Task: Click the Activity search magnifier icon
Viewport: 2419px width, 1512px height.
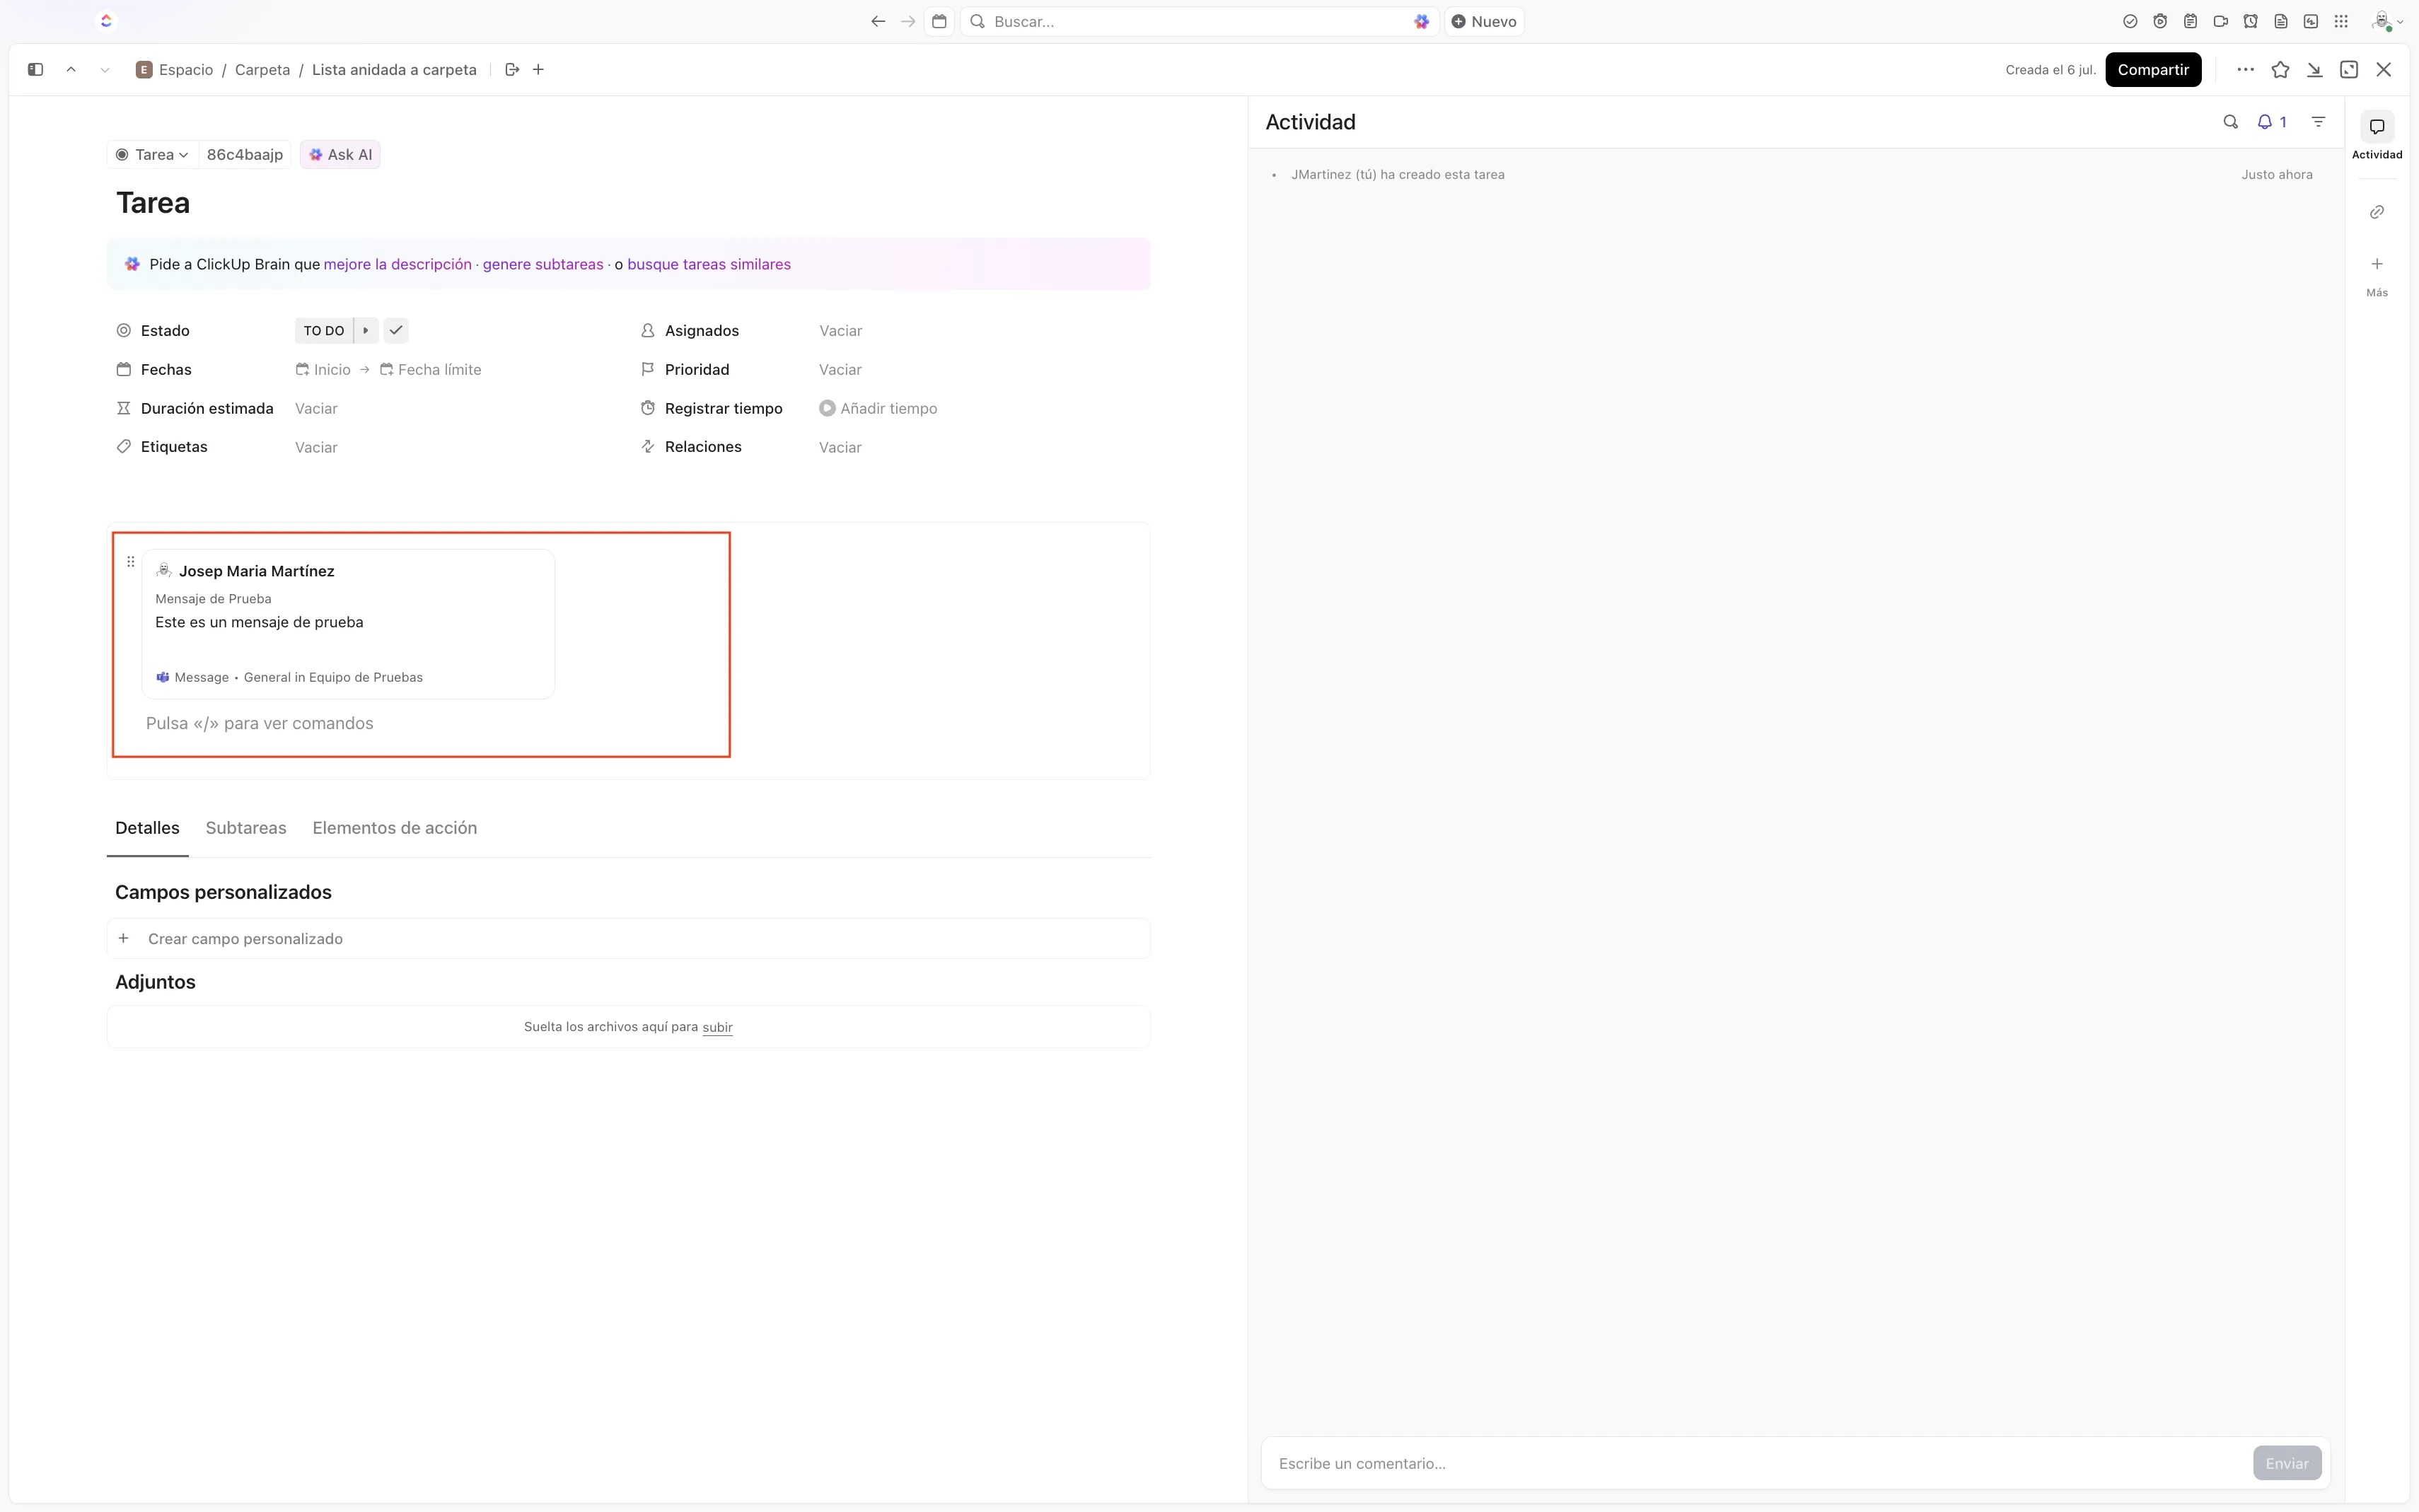Action: coord(2230,122)
